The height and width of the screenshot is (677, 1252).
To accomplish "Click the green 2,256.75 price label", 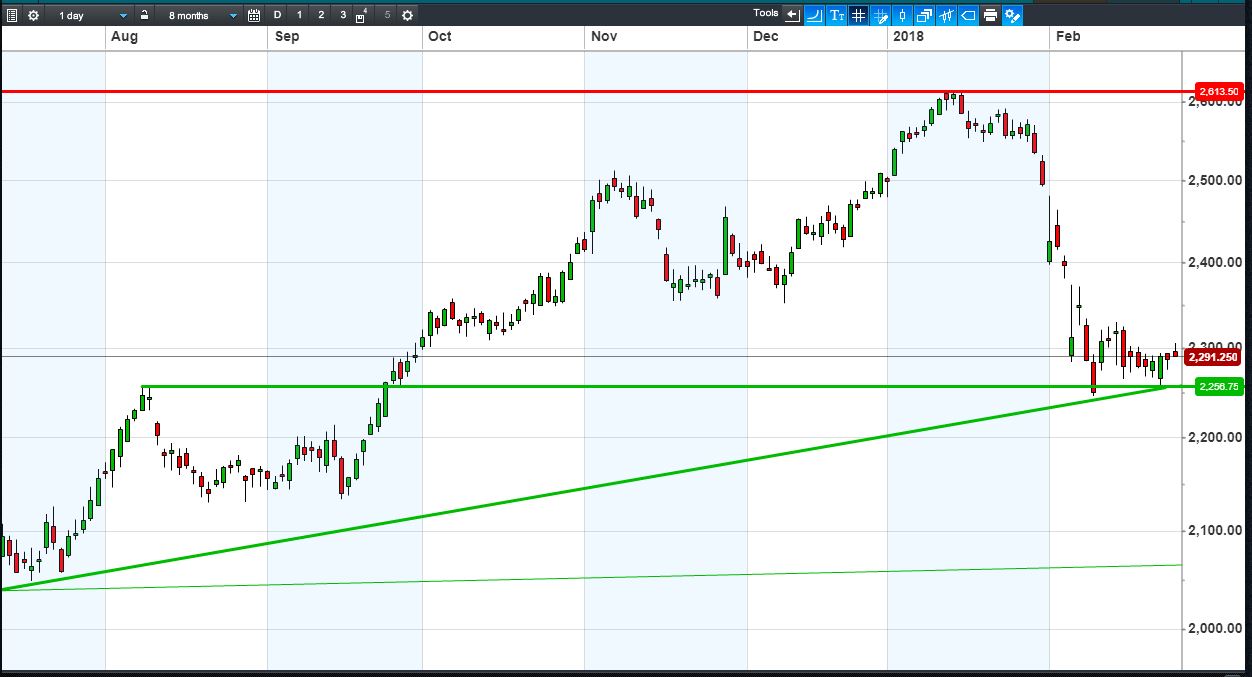I will coord(1219,387).
